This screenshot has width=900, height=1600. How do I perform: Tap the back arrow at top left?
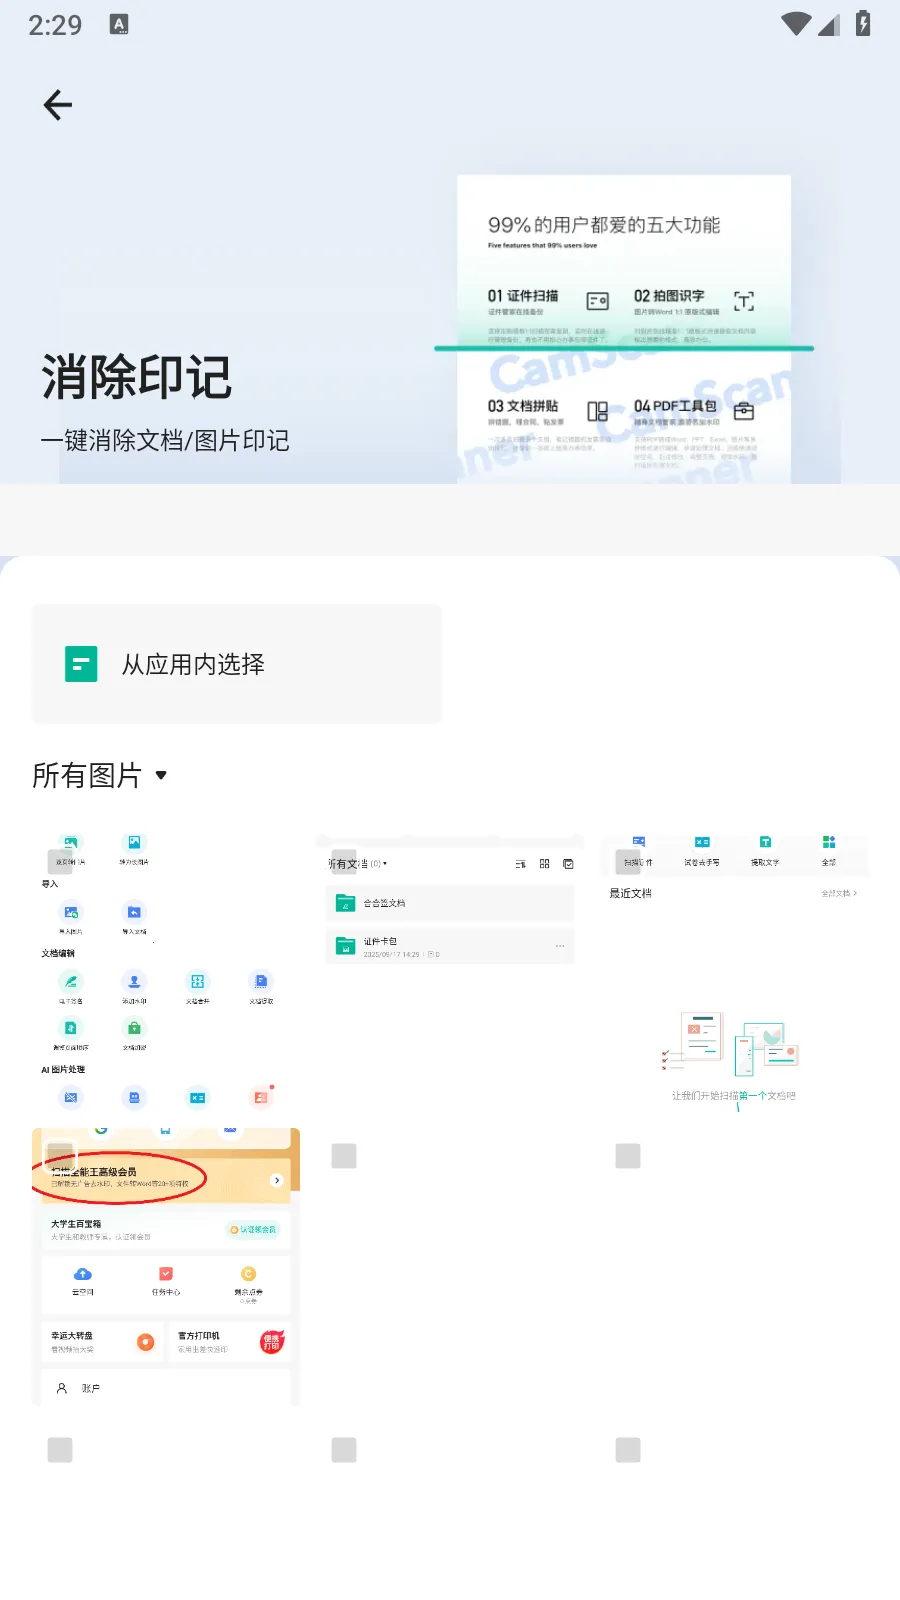pos(58,105)
